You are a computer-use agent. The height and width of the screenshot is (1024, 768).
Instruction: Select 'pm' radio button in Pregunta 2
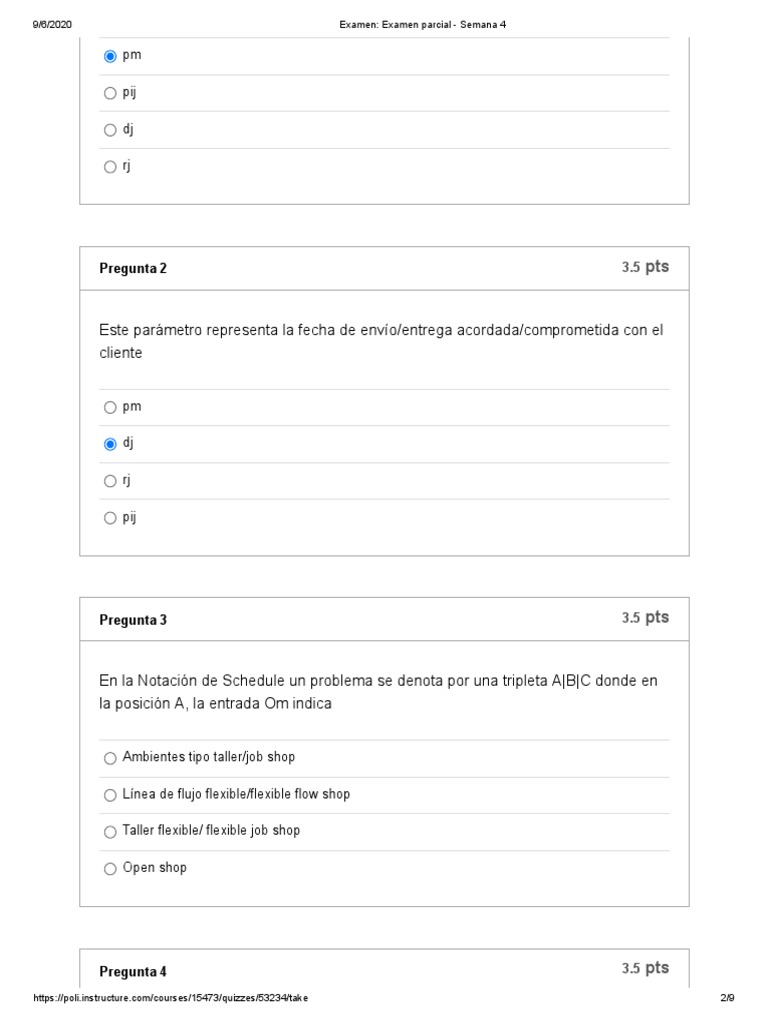(x=110, y=407)
